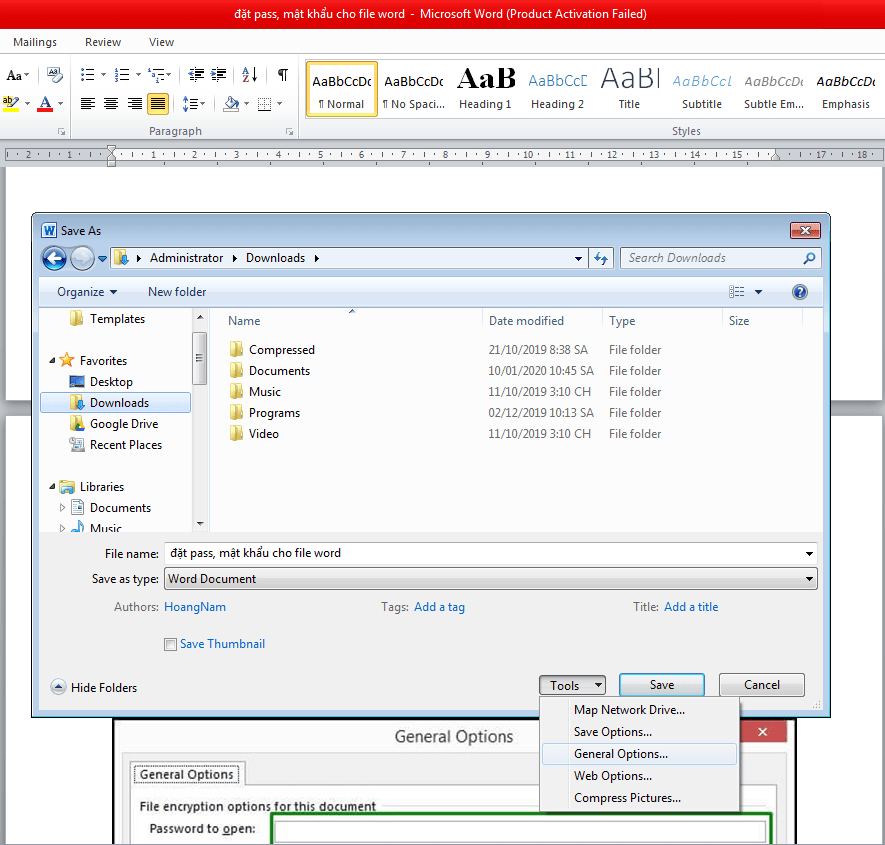This screenshot has height=845, width=885.
Task: Click the red Font Color icon
Action: tap(45, 103)
